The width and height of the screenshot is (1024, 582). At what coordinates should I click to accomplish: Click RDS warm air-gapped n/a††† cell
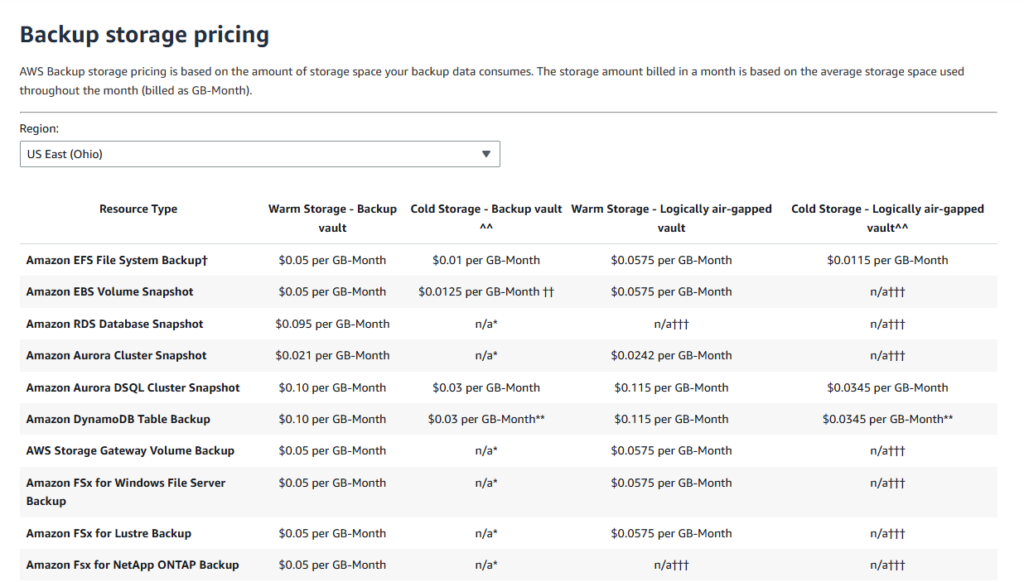point(671,324)
